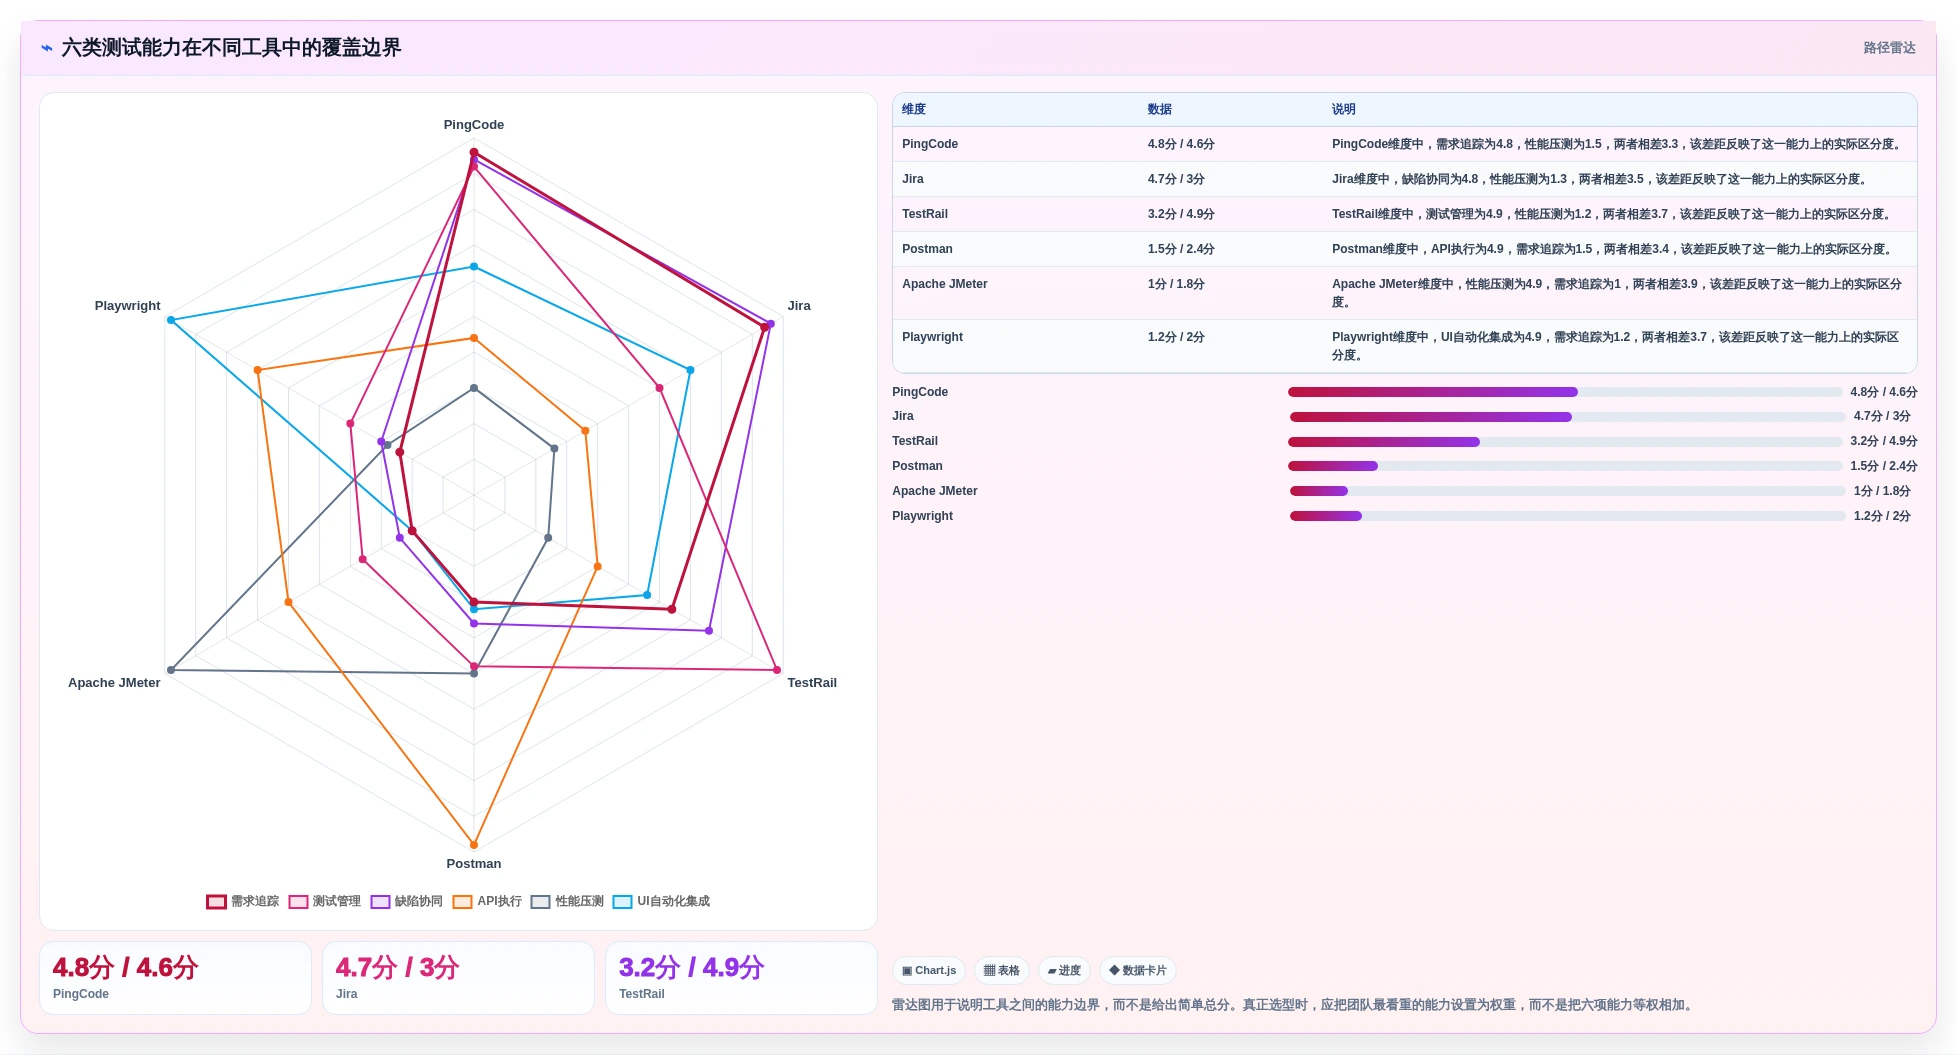Click the blue UI自动化集成 point at Playwright axis

[x=171, y=320]
